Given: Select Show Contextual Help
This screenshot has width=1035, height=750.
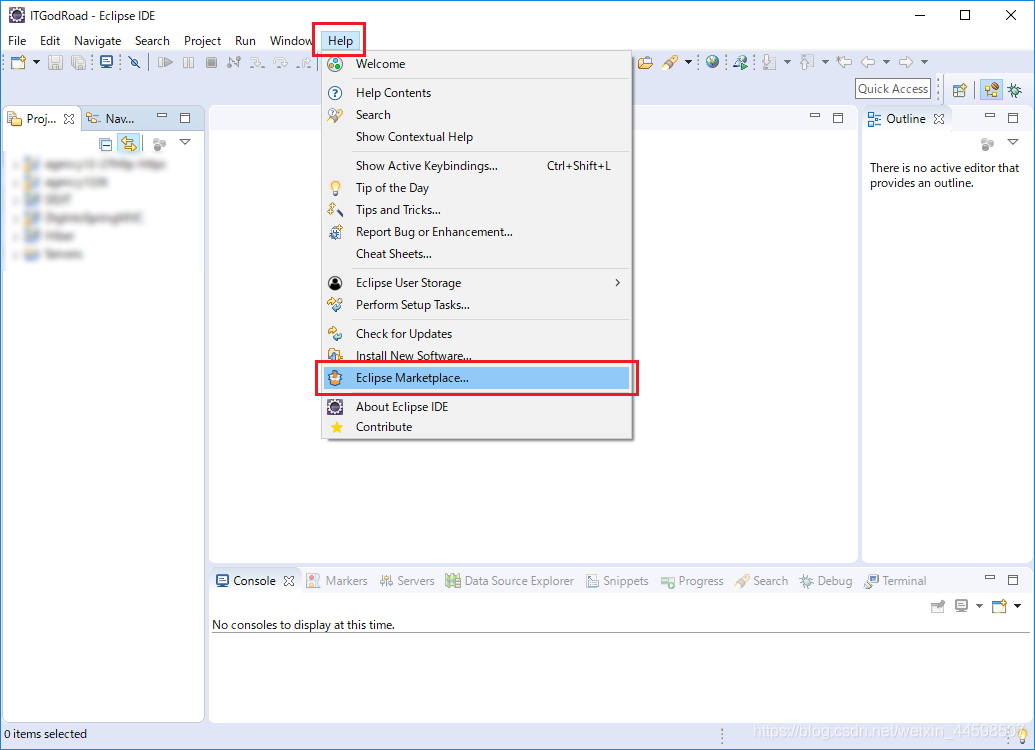Looking at the screenshot, I should click(477, 137).
